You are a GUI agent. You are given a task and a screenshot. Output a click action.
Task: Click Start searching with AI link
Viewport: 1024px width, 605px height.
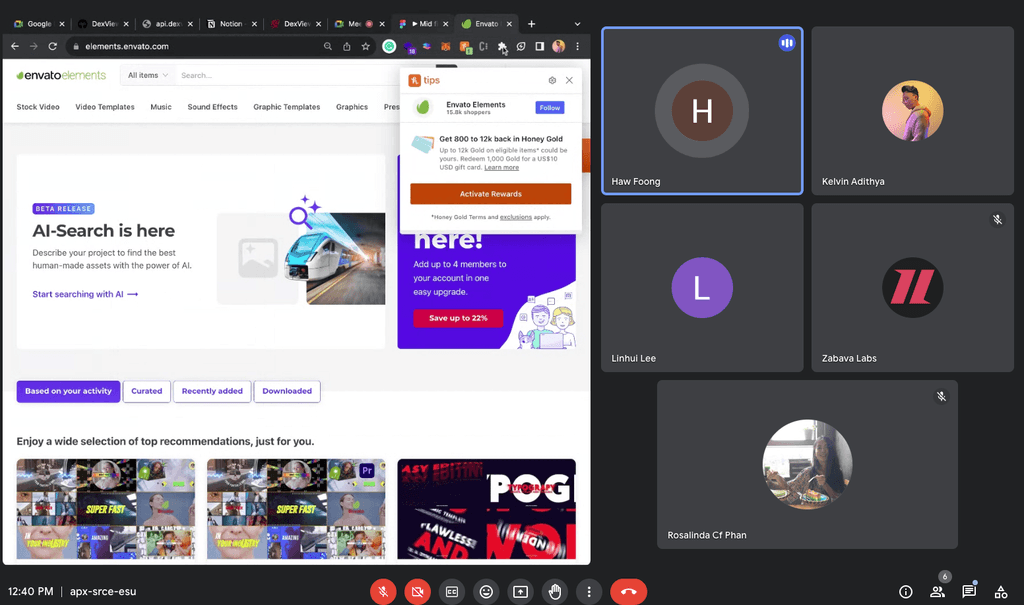pos(85,294)
